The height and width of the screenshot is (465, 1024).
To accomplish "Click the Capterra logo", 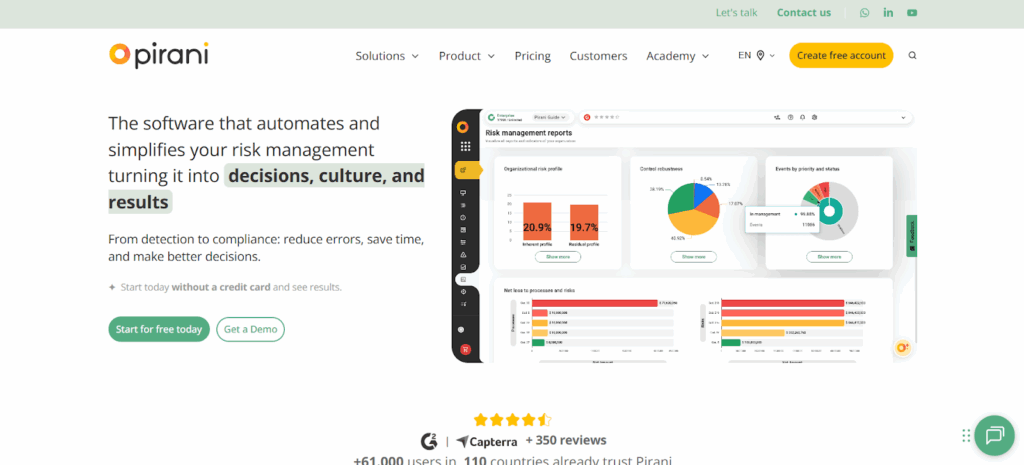I will (x=487, y=440).
